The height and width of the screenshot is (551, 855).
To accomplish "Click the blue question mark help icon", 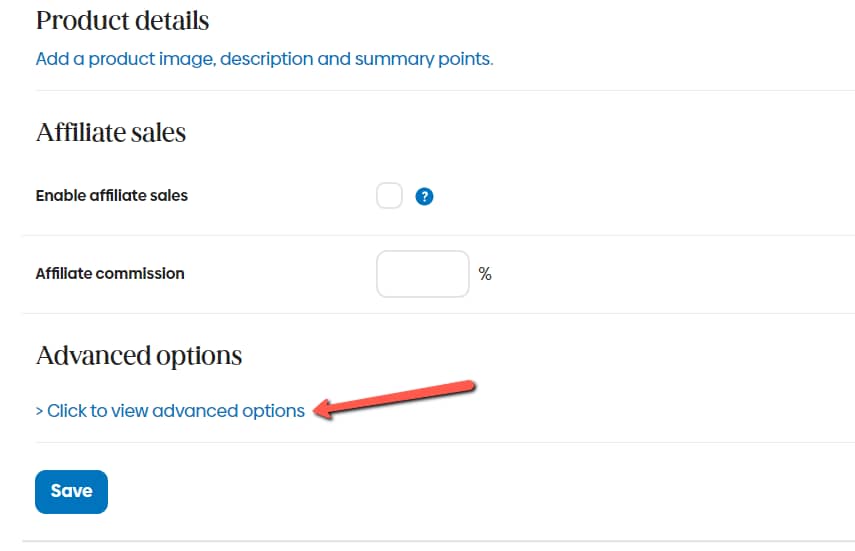I will tap(424, 196).
